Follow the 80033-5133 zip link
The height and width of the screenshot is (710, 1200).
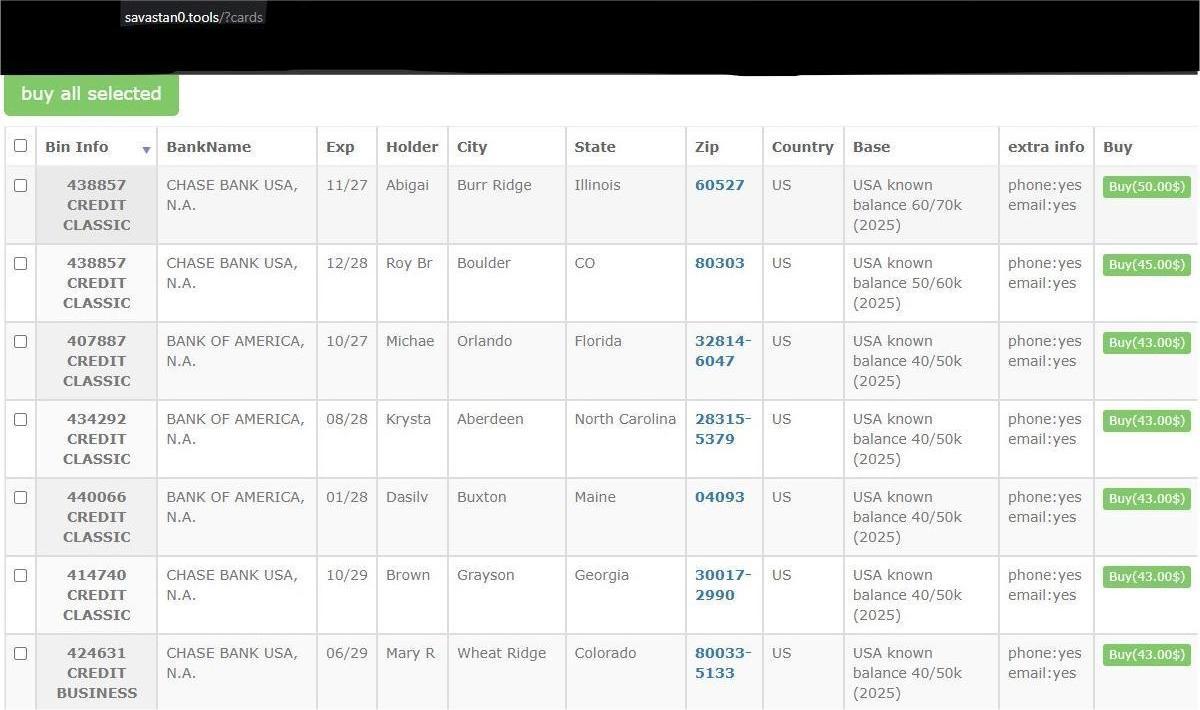[x=723, y=663]
